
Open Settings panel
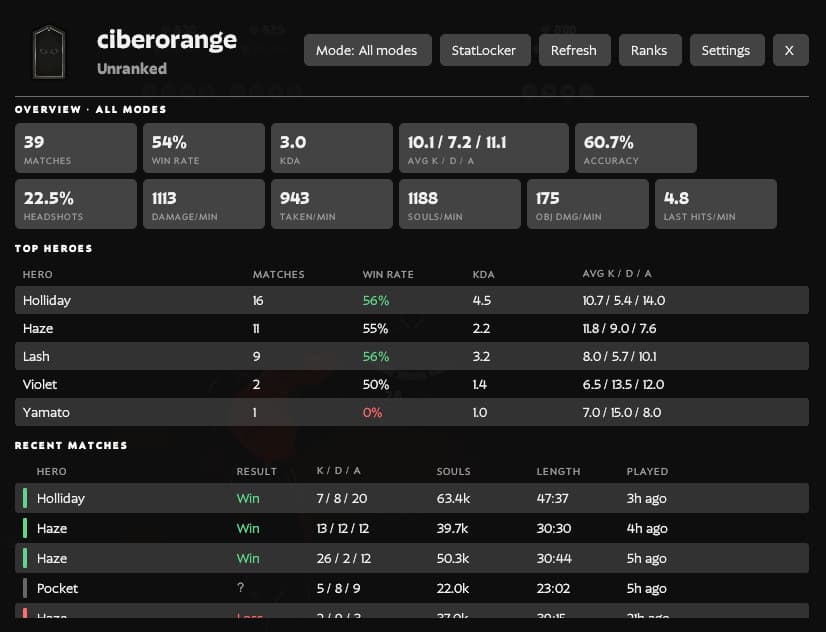(727, 50)
